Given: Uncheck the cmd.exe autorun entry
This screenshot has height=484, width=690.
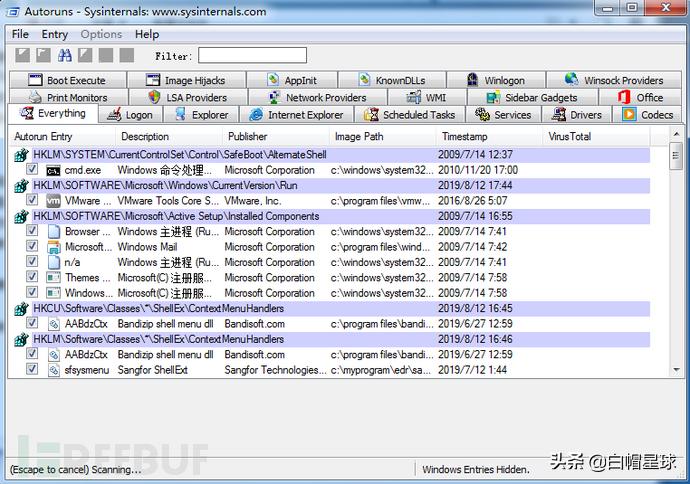Looking at the screenshot, I should pos(32,169).
